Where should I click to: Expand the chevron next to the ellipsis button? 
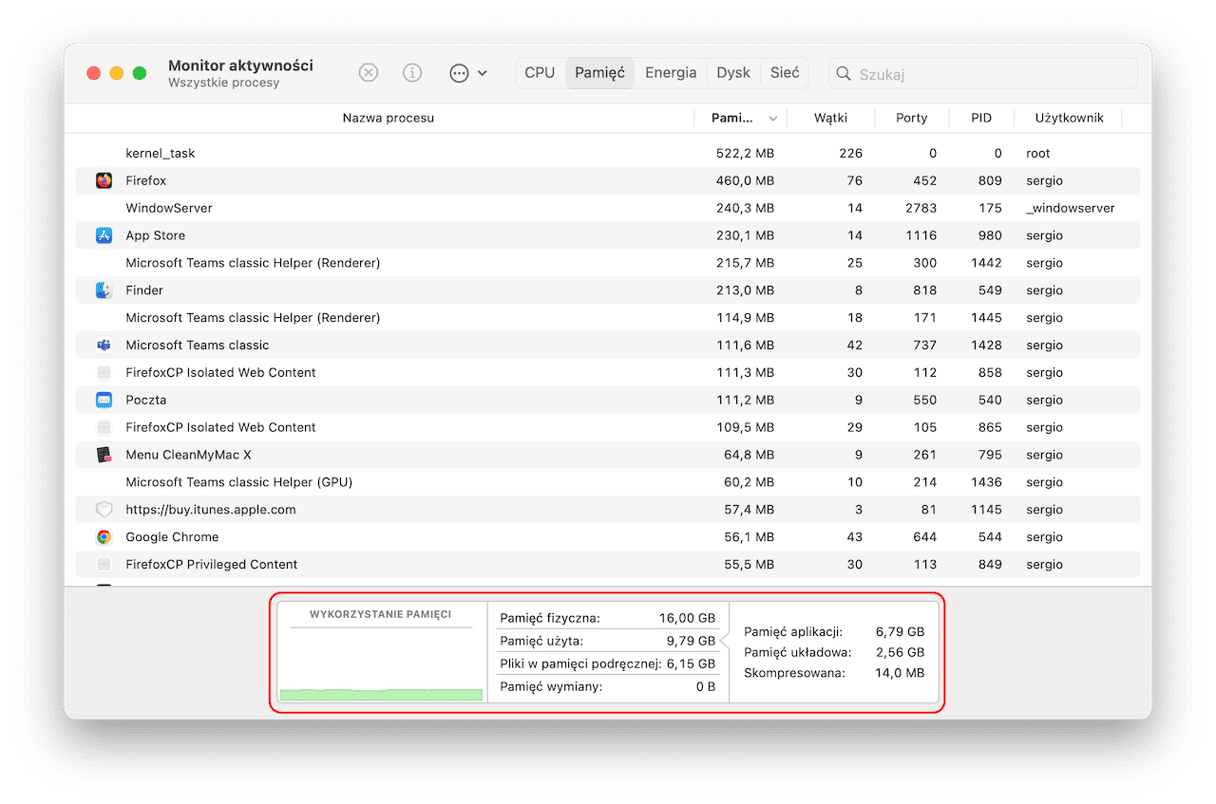pos(482,73)
